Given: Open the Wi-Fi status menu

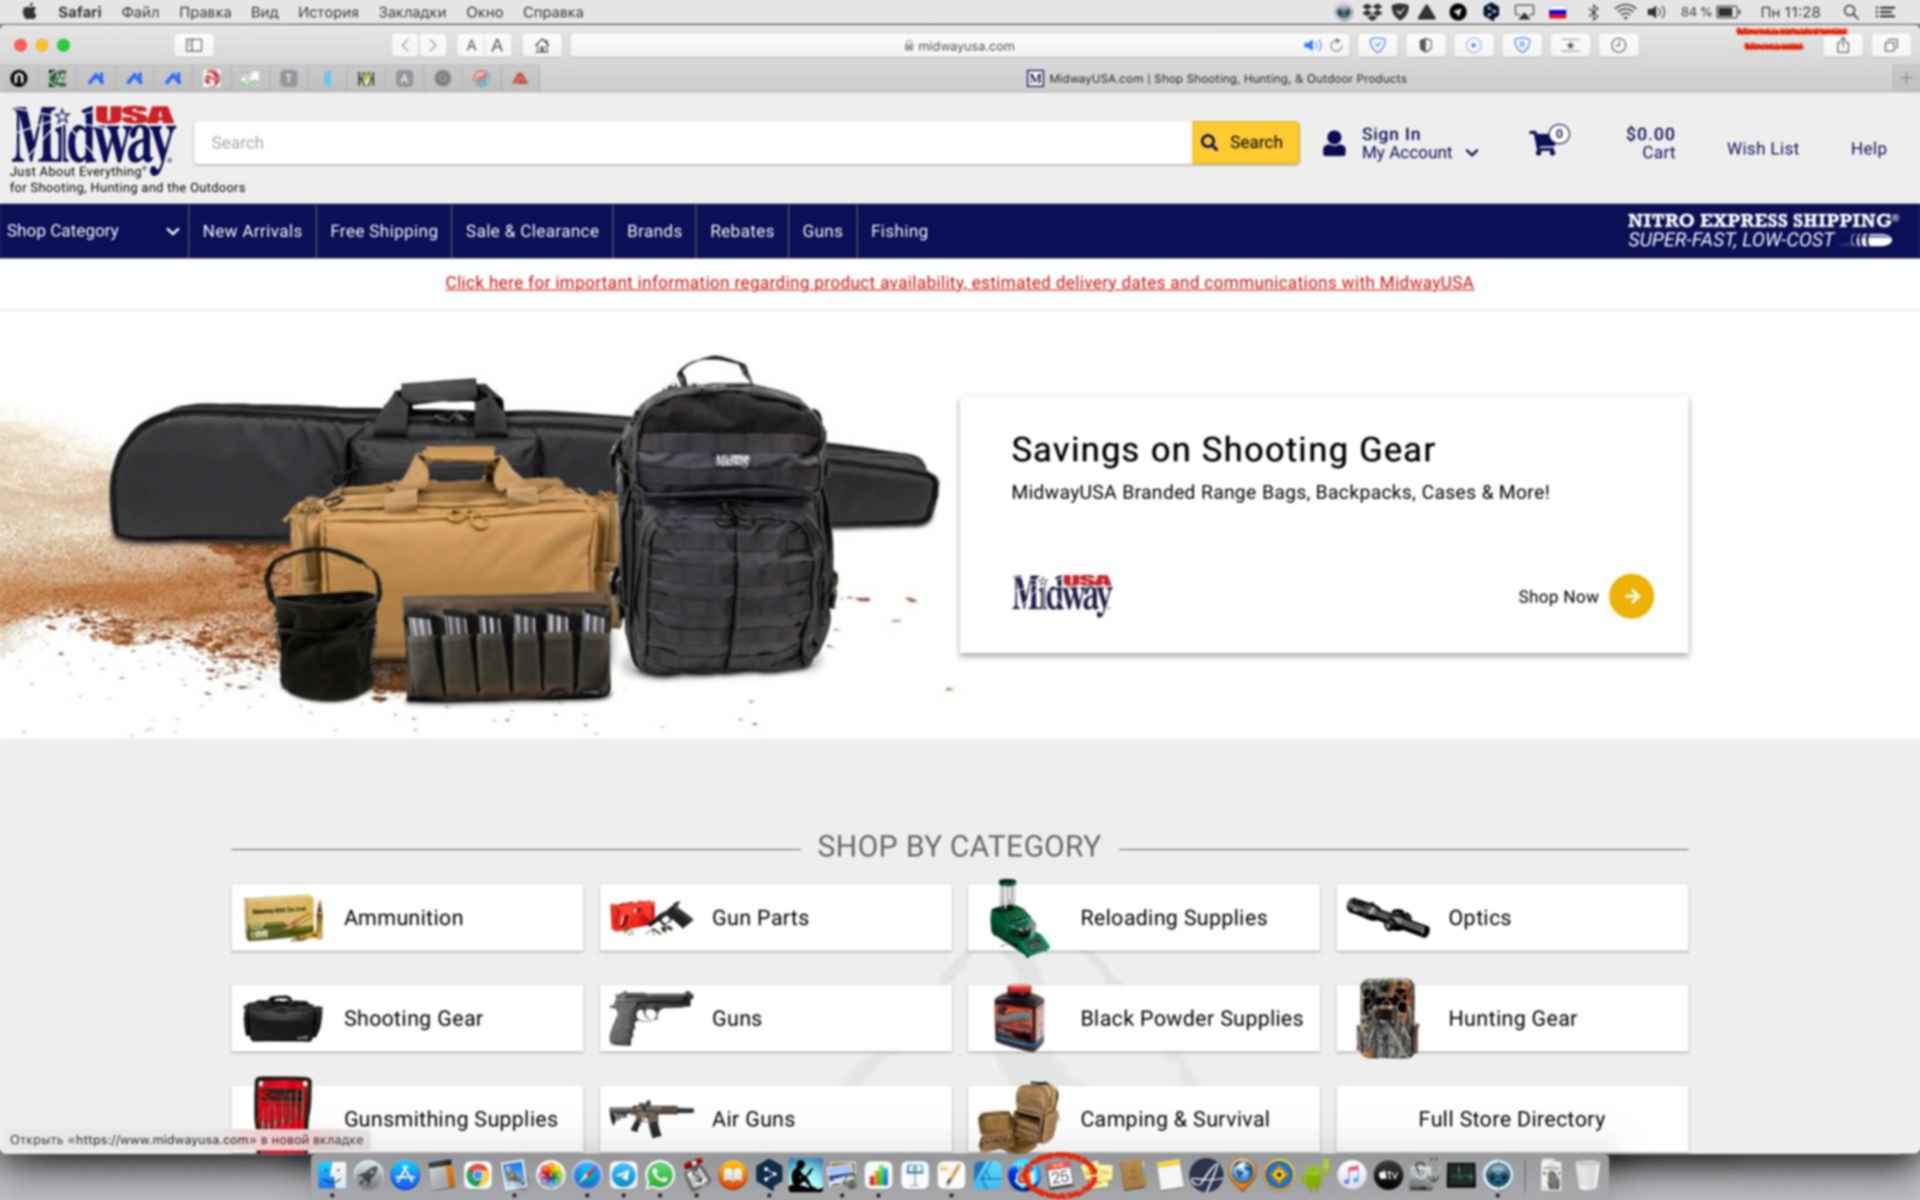Looking at the screenshot, I should [1625, 12].
